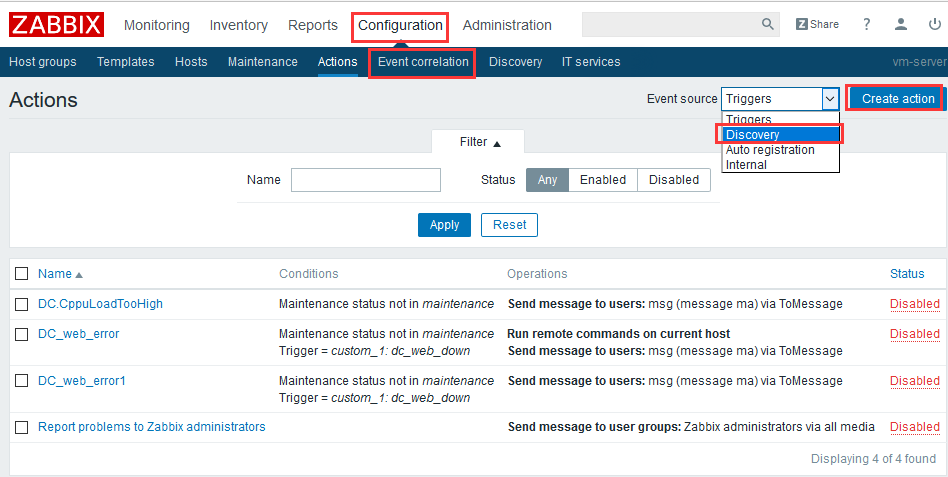The height and width of the screenshot is (477, 948).
Task: Toggle Disabled status of DC_web_error1
Action: click(915, 381)
